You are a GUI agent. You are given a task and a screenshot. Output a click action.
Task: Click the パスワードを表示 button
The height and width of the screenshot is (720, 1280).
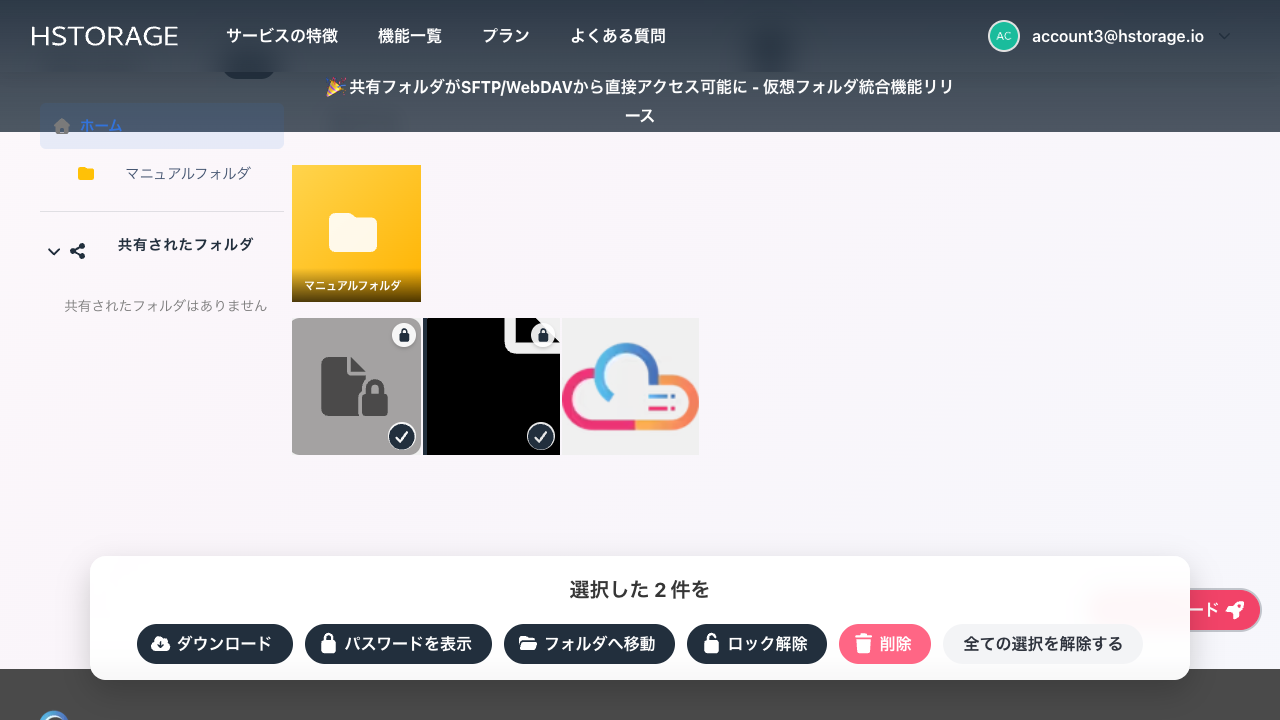point(398,644)
